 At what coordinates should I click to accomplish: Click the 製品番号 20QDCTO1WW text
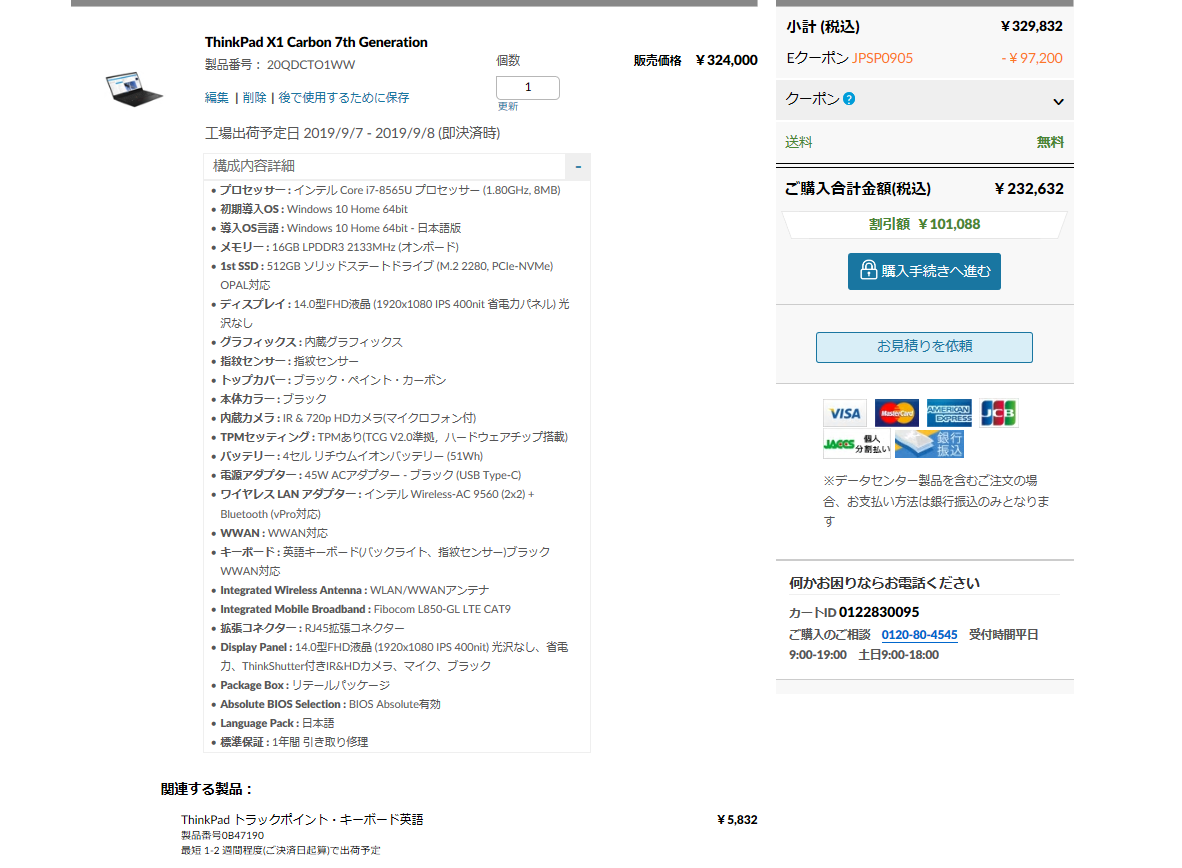click(280, 65)
